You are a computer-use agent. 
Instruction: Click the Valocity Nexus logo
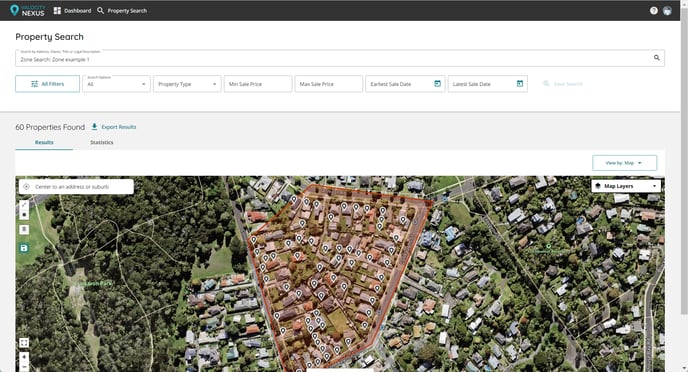[27, 11]
